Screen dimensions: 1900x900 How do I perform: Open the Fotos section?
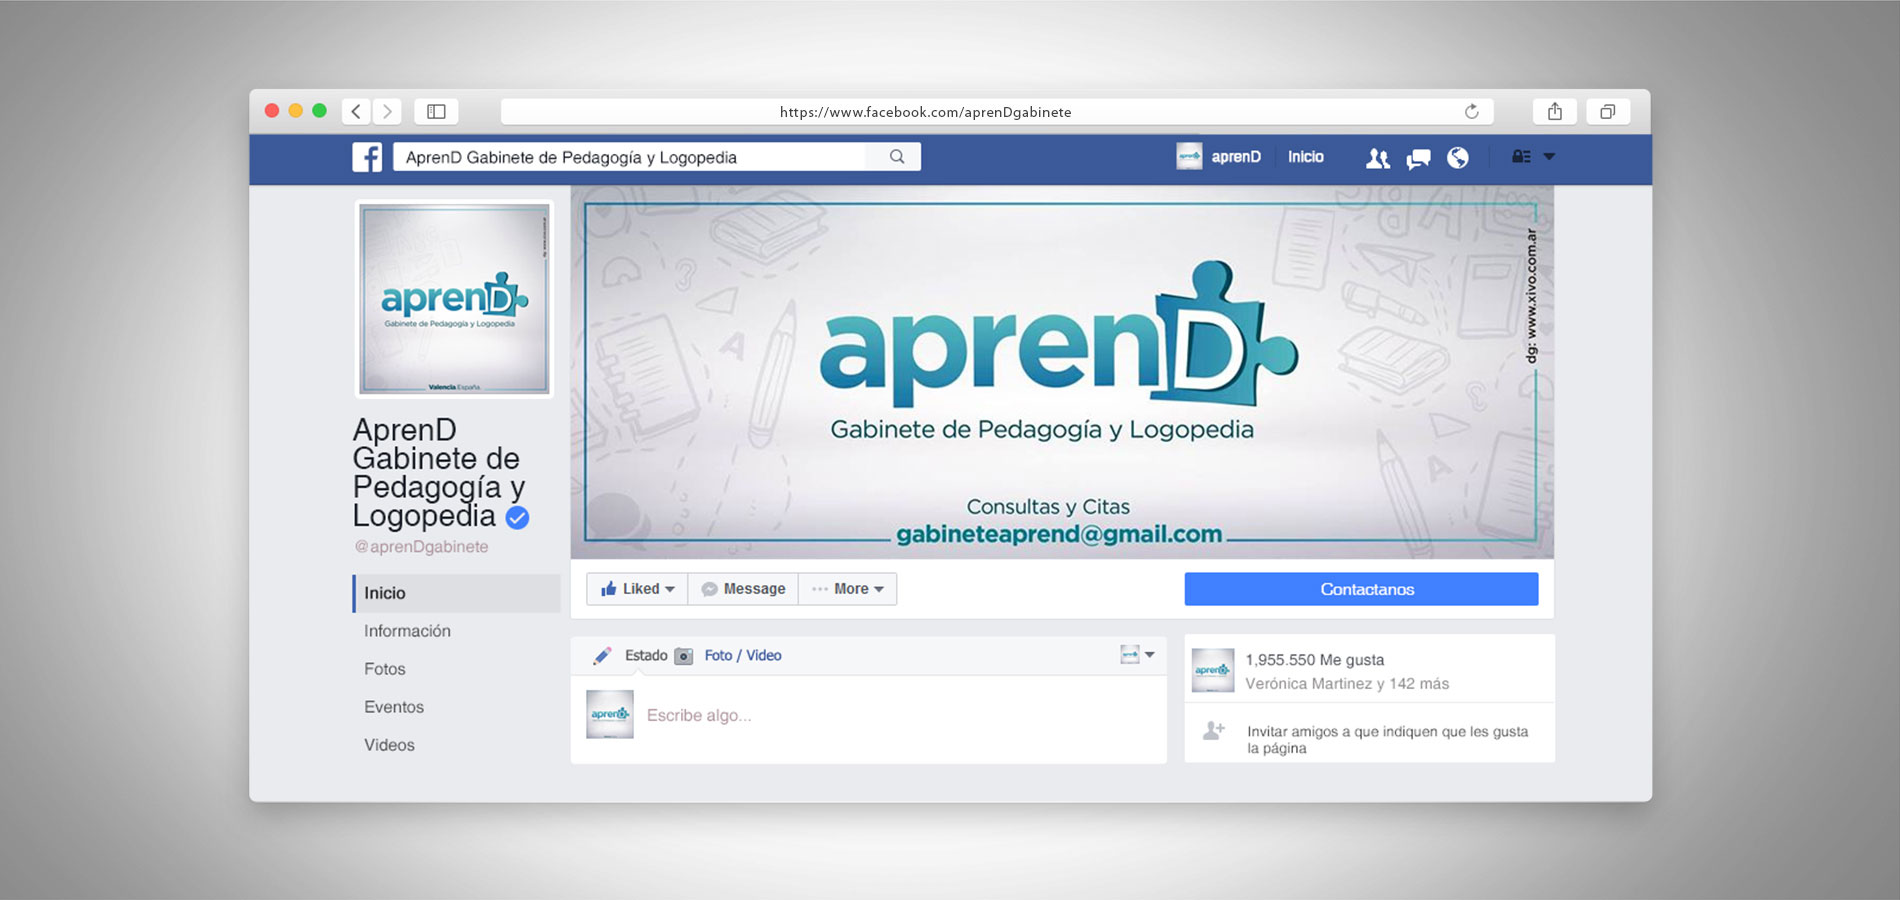tap(384, 669)
